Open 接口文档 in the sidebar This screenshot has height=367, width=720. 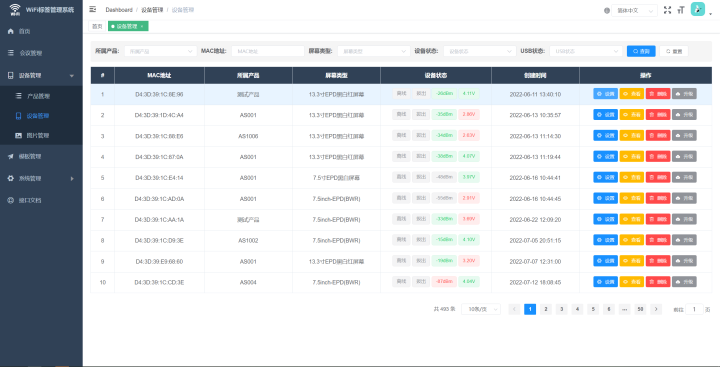pos(41,201)
